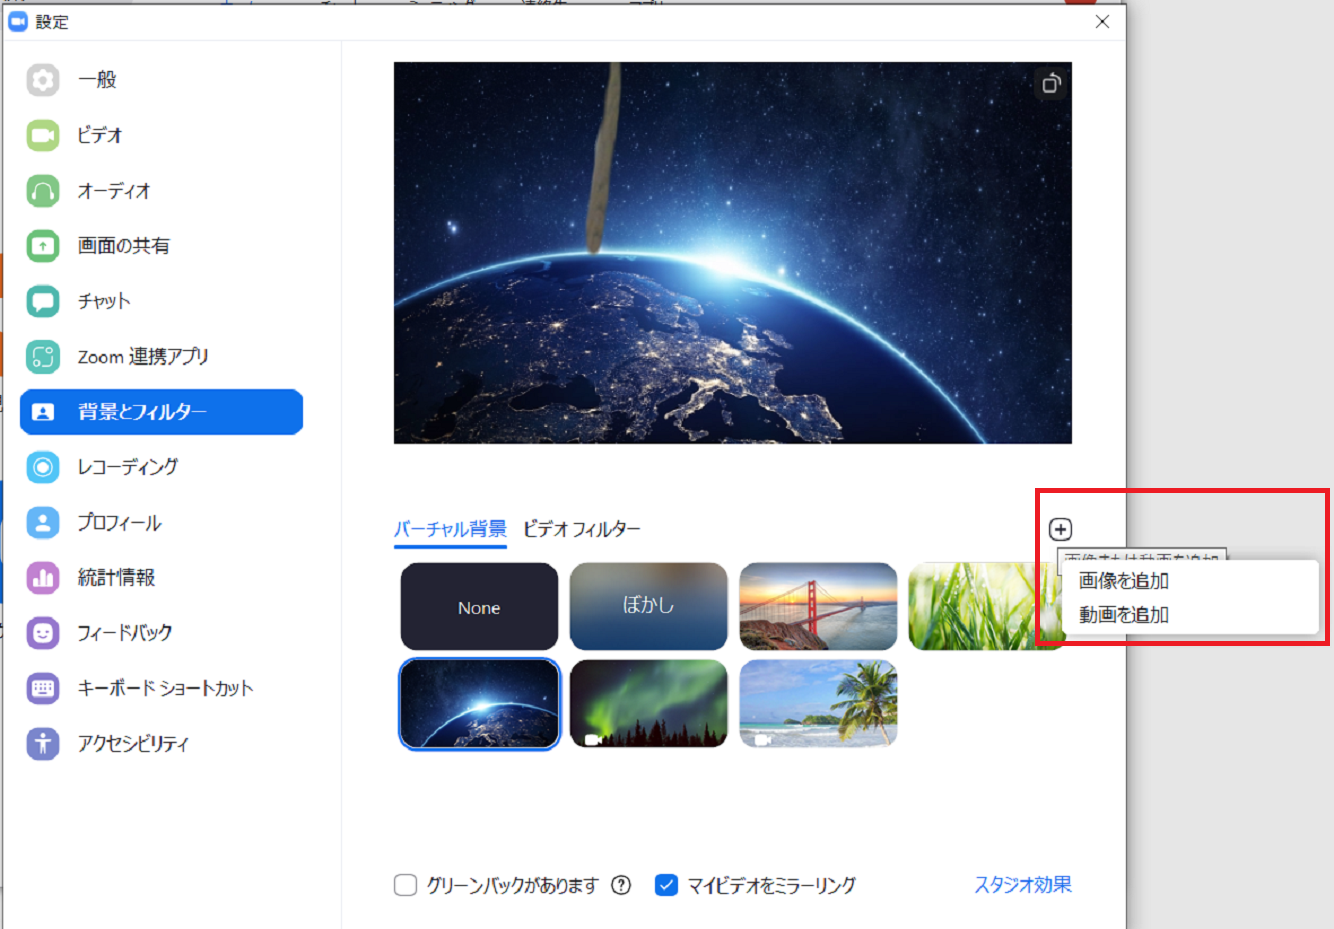Click the green screen help question mark
The image size is (1334, 929).
pos(621,885)
